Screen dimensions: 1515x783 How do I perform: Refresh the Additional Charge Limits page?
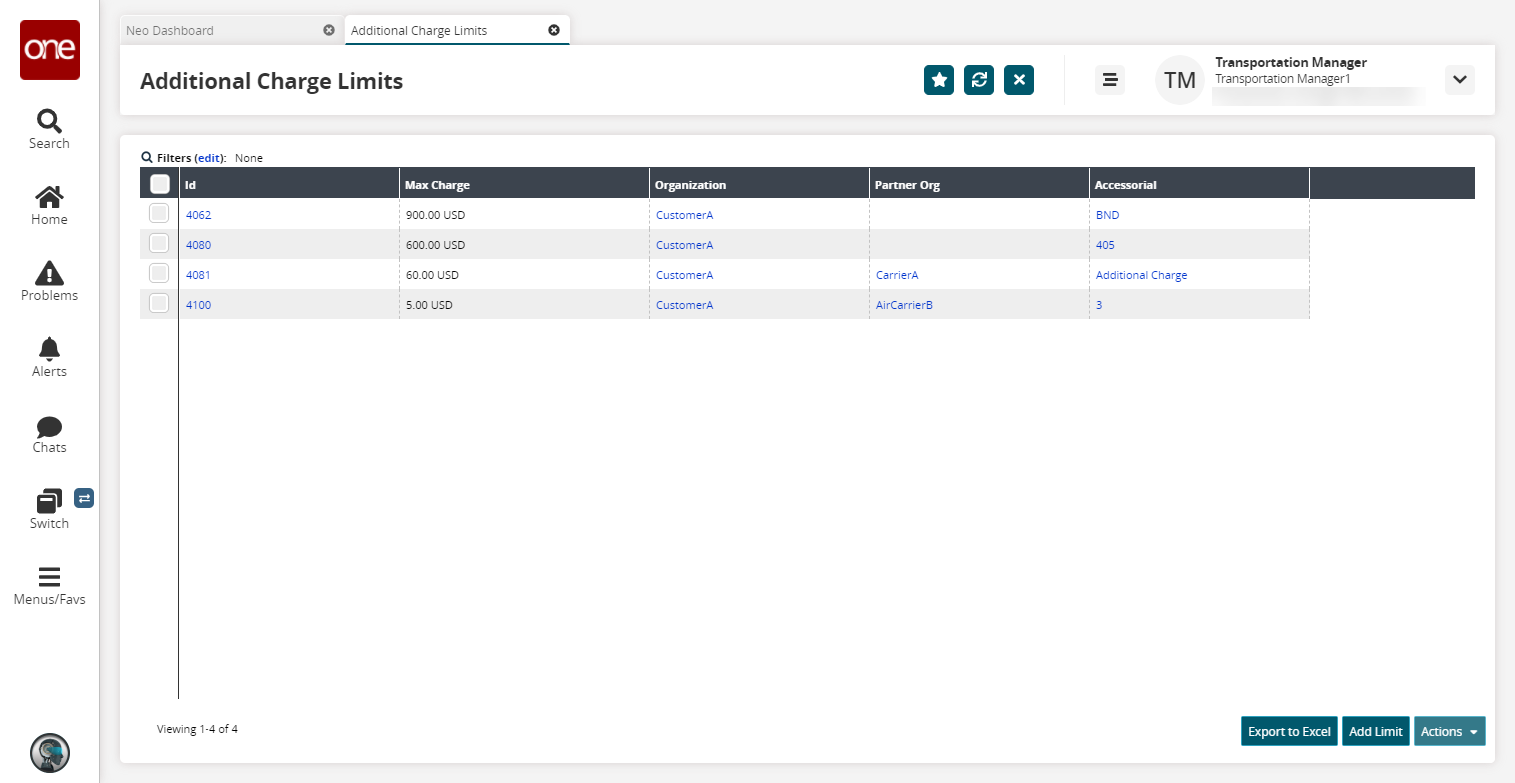coord(979,80)
